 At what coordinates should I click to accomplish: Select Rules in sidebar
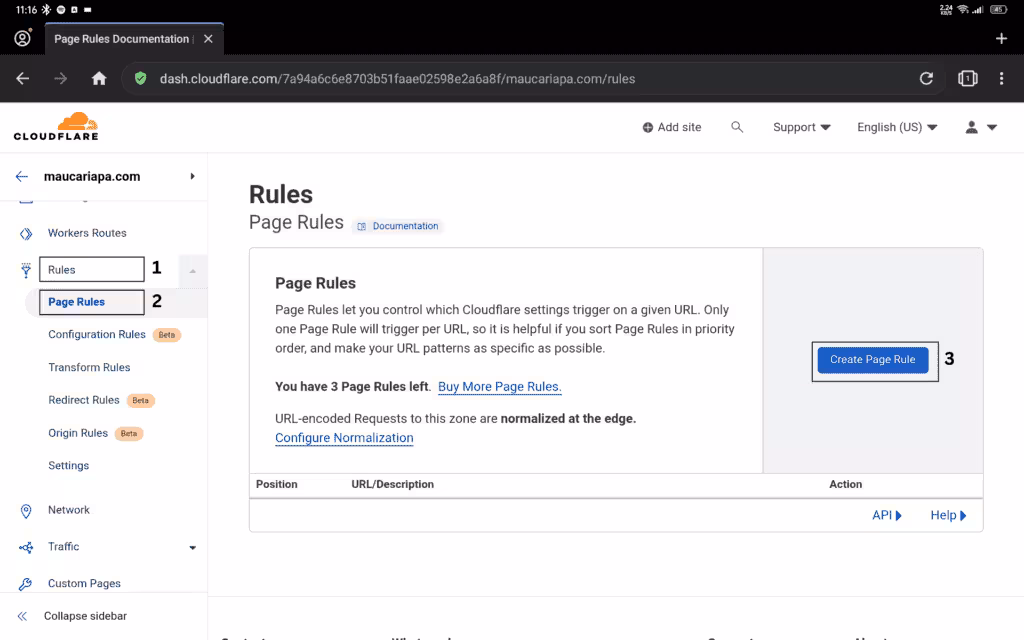pyautogui.click(x=61, y=270)
